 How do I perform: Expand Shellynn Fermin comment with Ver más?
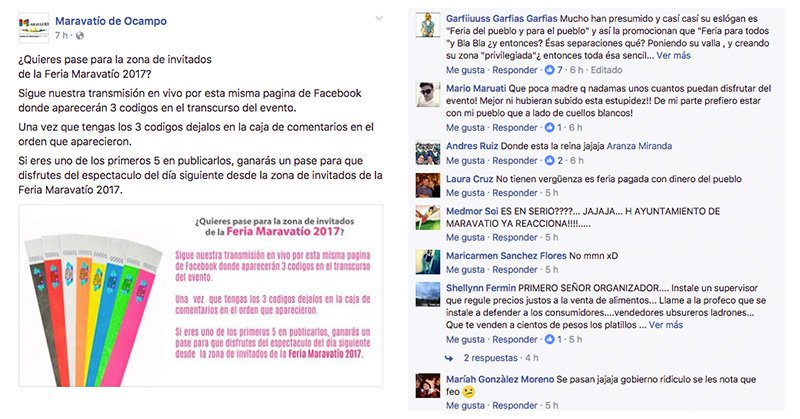click(665, 325)
